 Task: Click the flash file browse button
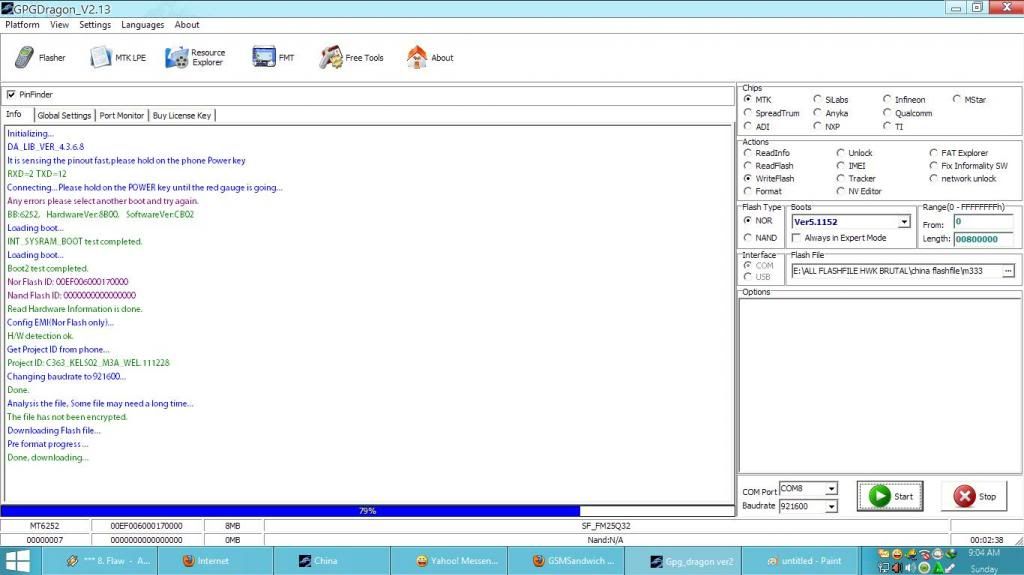pos(1008,271)
